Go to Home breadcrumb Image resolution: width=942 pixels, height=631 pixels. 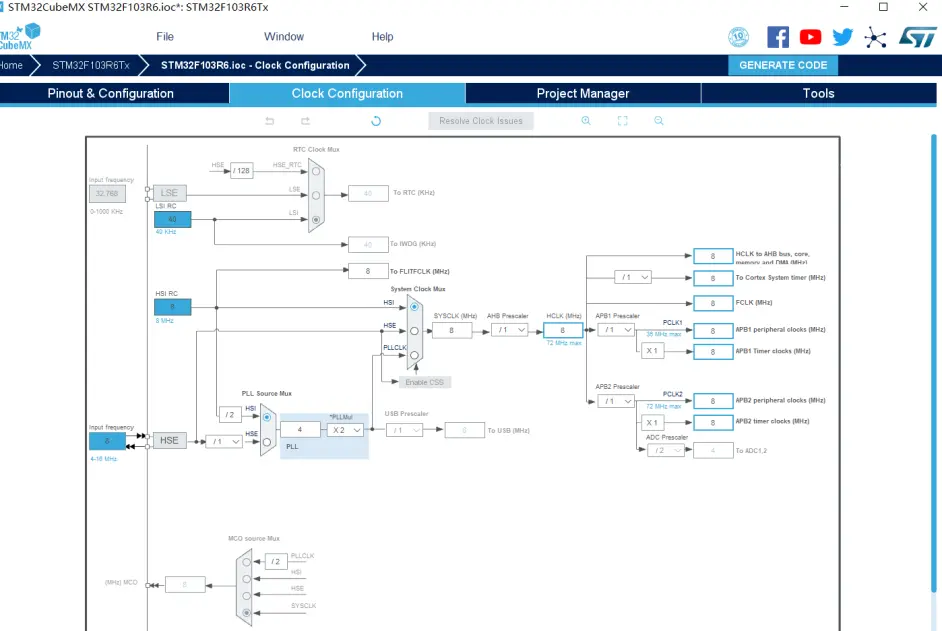(11, 65)
